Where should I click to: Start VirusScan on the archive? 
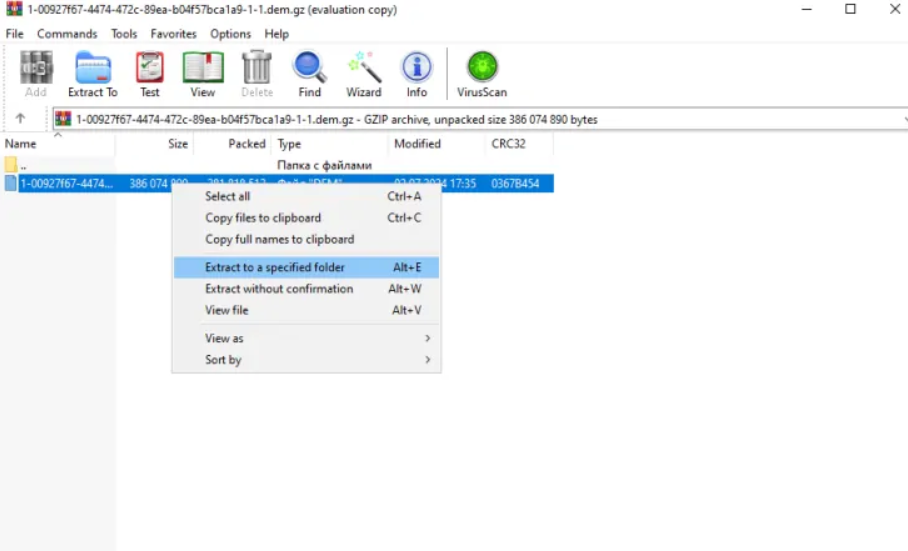pyautogui.click(x=482, y=74)
